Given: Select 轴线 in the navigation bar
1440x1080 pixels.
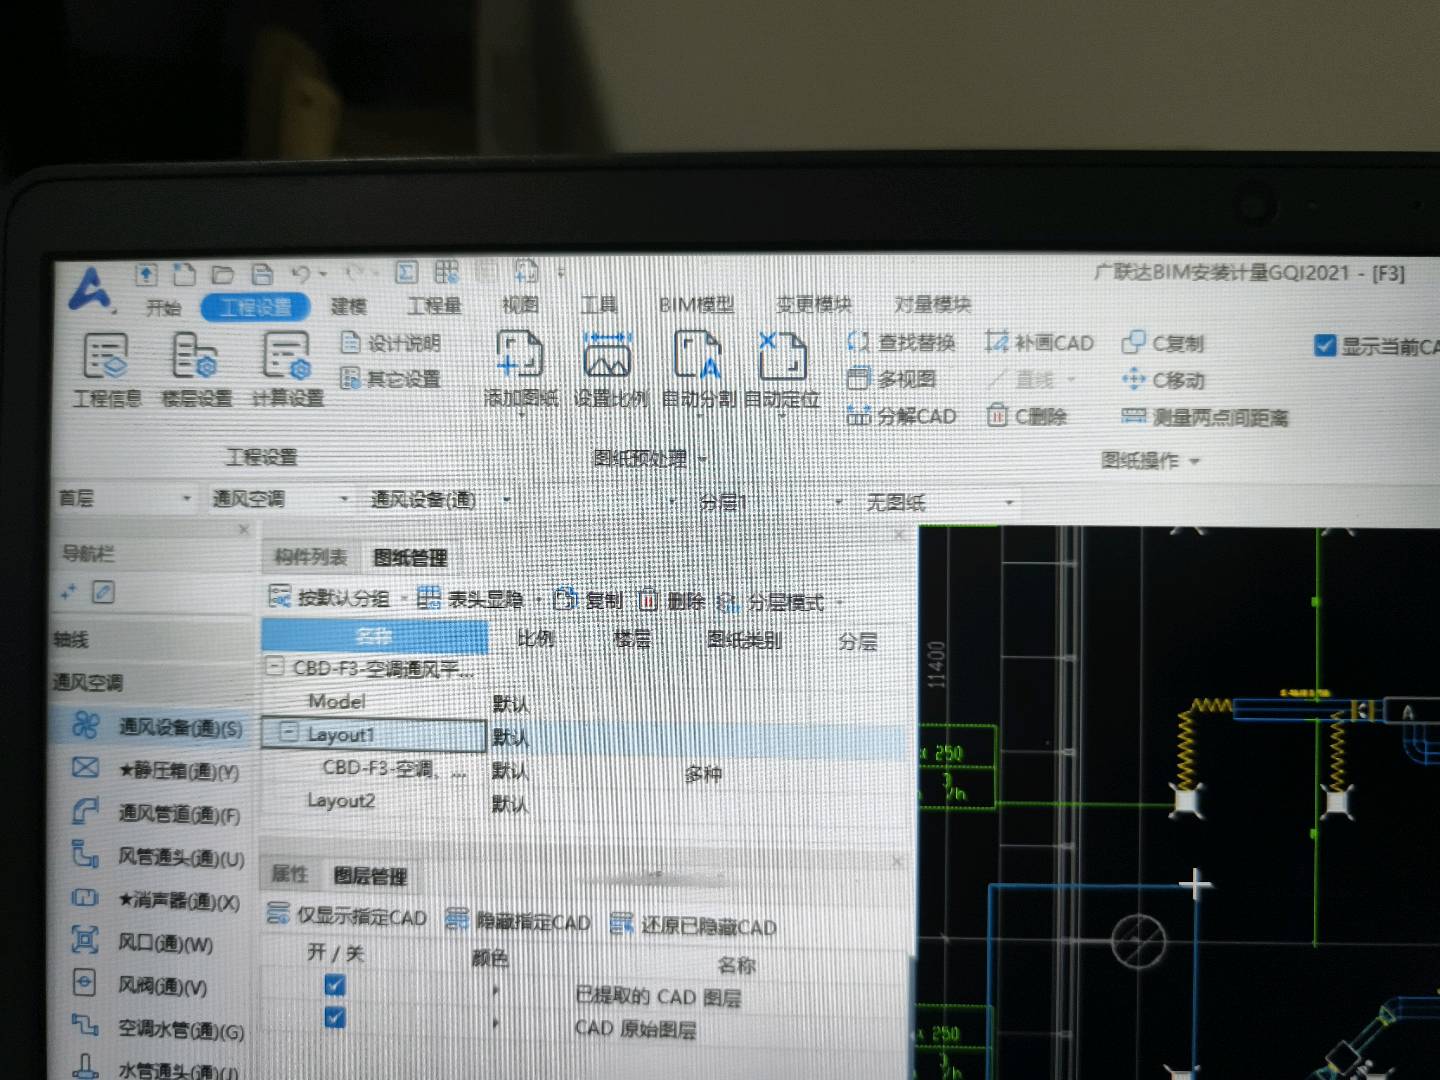Looking at the screenshot, I should click(x=150, y=639).
